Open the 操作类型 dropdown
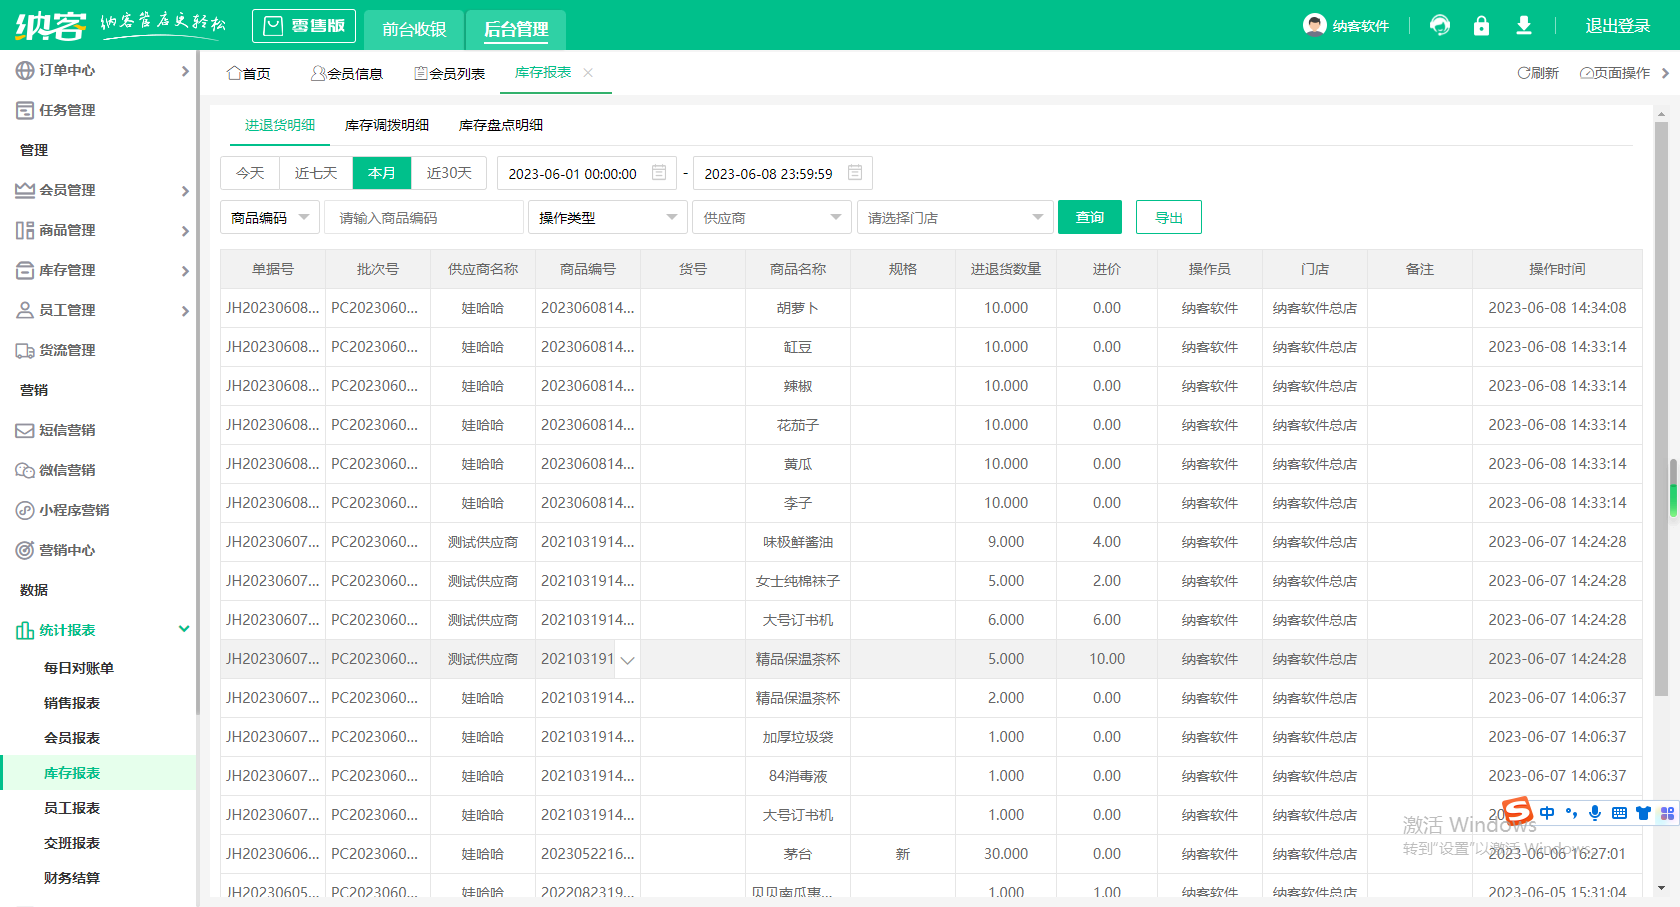Screen dimensions: 1680x907 pyautogui.click(x=607, y=217)
